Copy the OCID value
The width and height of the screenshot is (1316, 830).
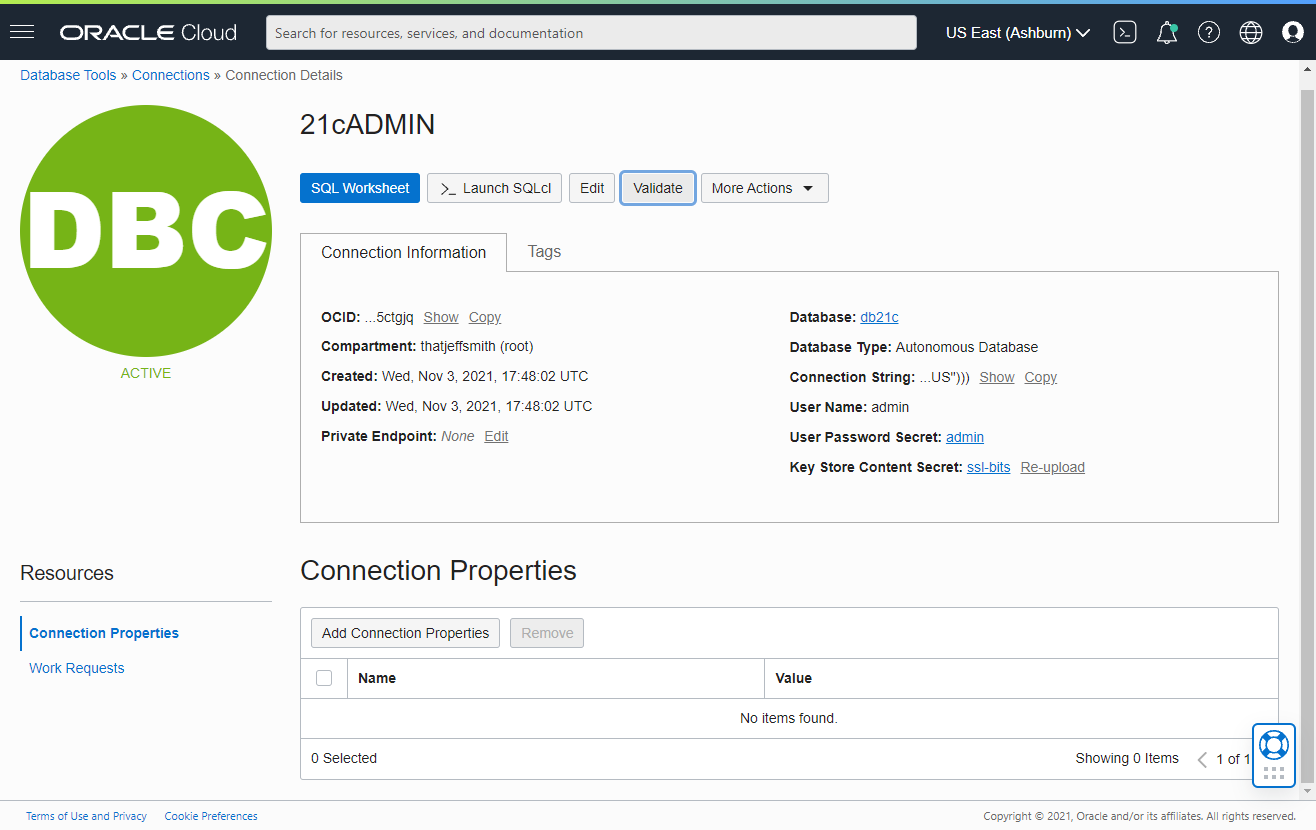pos(485,317)
